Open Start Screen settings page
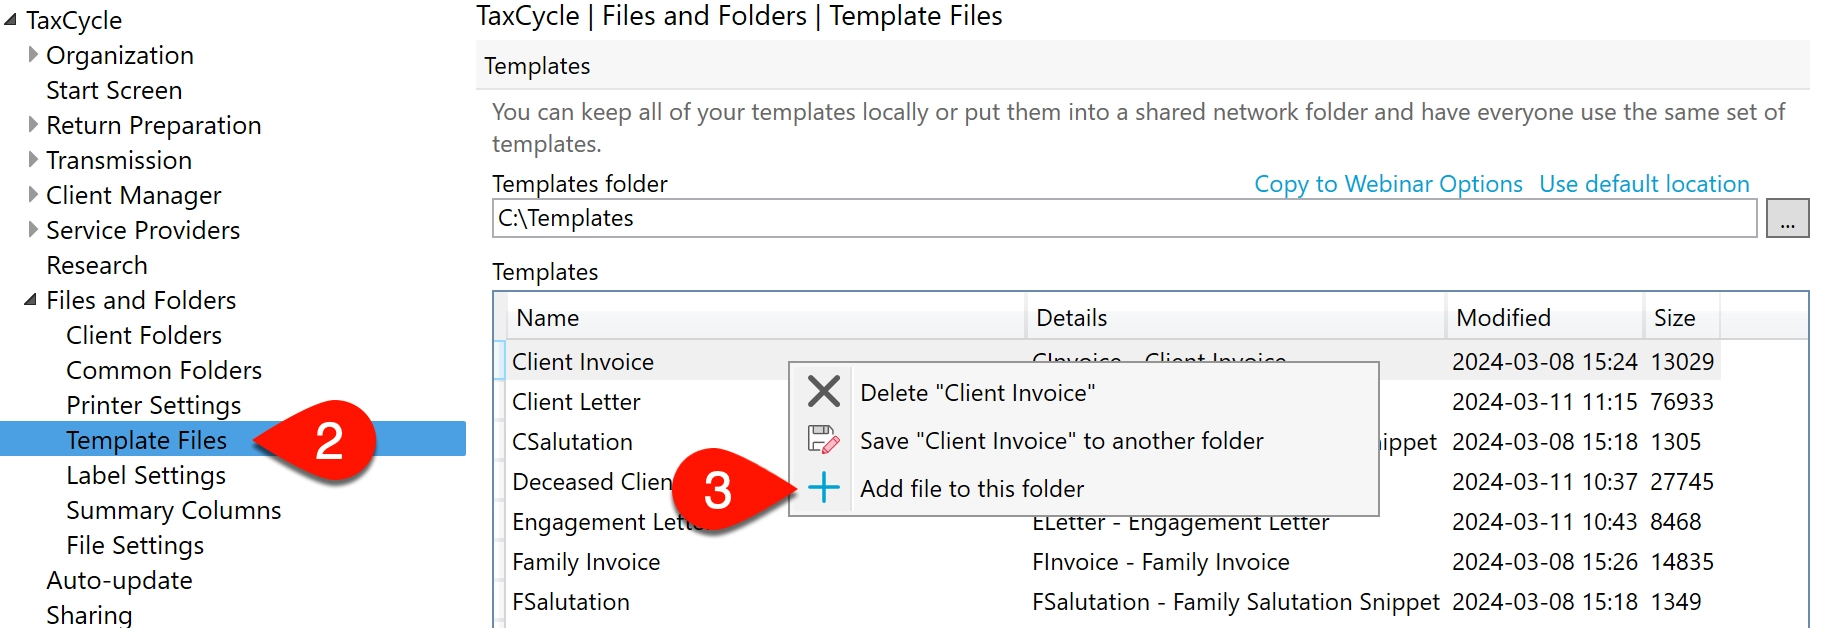The image size is (1834, 628). (x=114, y=90)
